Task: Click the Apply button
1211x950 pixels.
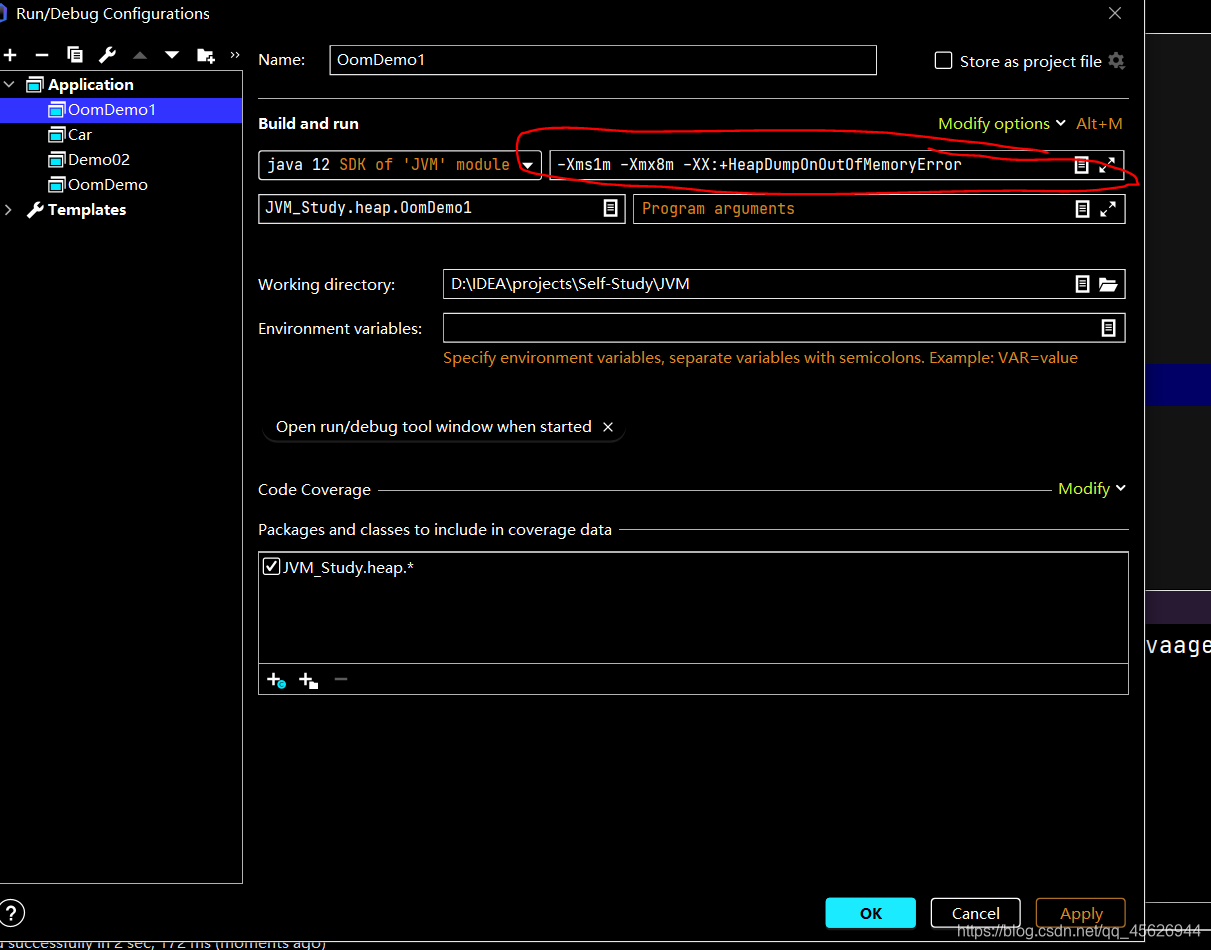Action: (1081, 913)
